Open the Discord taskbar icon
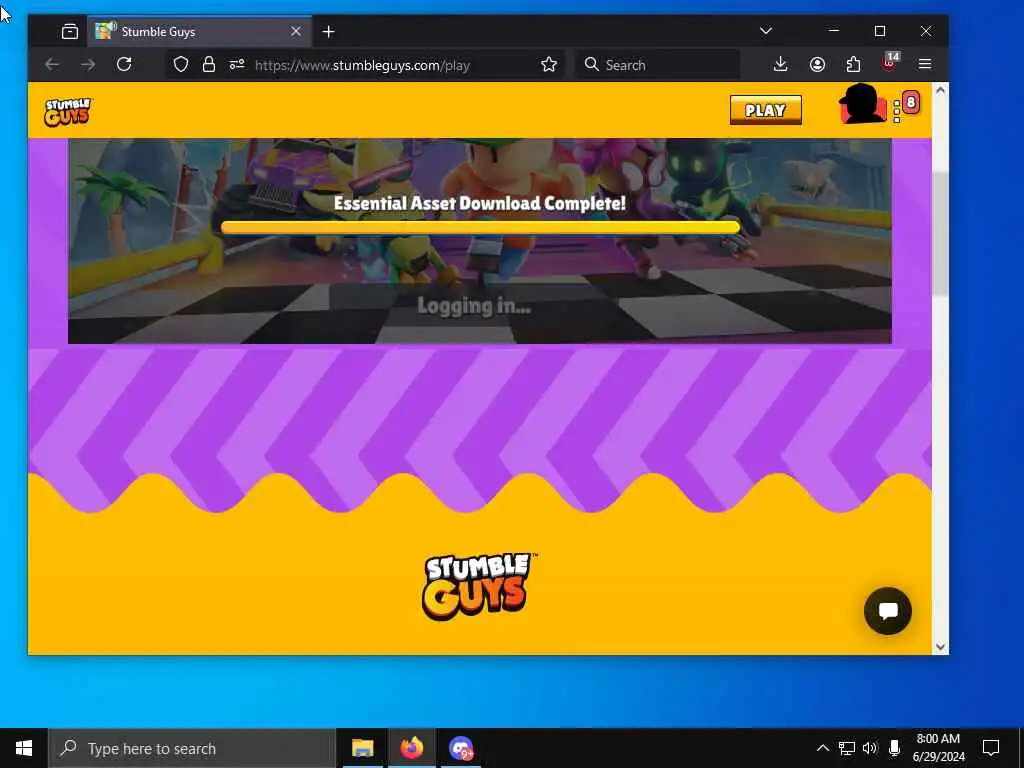The height and width of the screenshot is (768, 1024). click(461, 748)
